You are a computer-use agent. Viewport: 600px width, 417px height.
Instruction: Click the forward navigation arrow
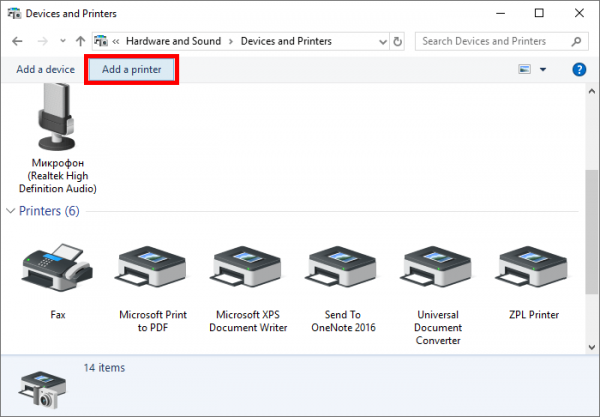click(42, 41)
